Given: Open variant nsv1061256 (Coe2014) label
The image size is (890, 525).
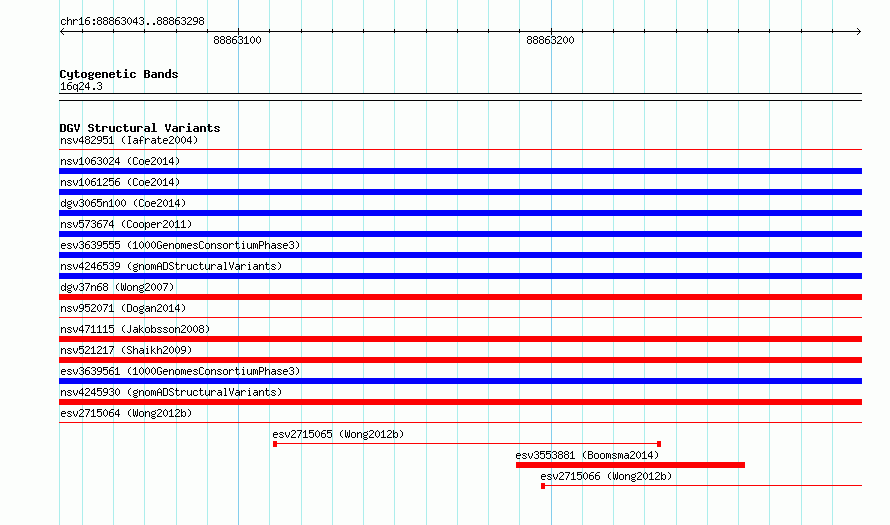Looking at the screenshot, I should pyautogui.click(x=120, y=182).
